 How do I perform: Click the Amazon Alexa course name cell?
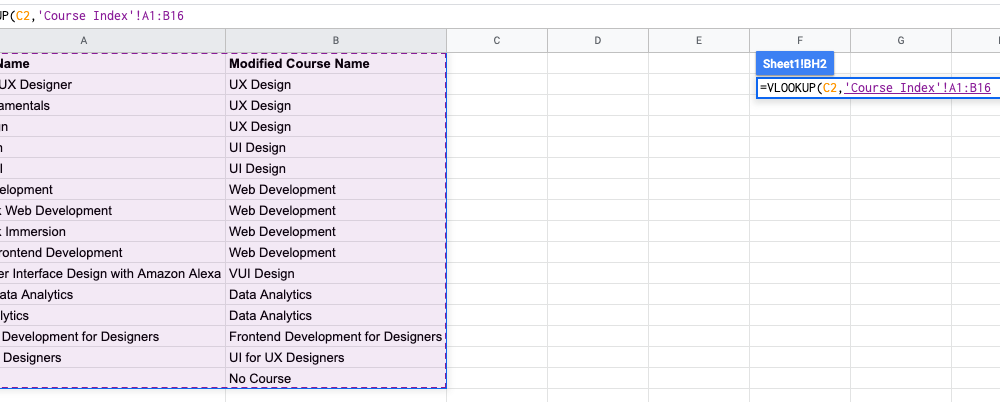[x=110, y=274]
